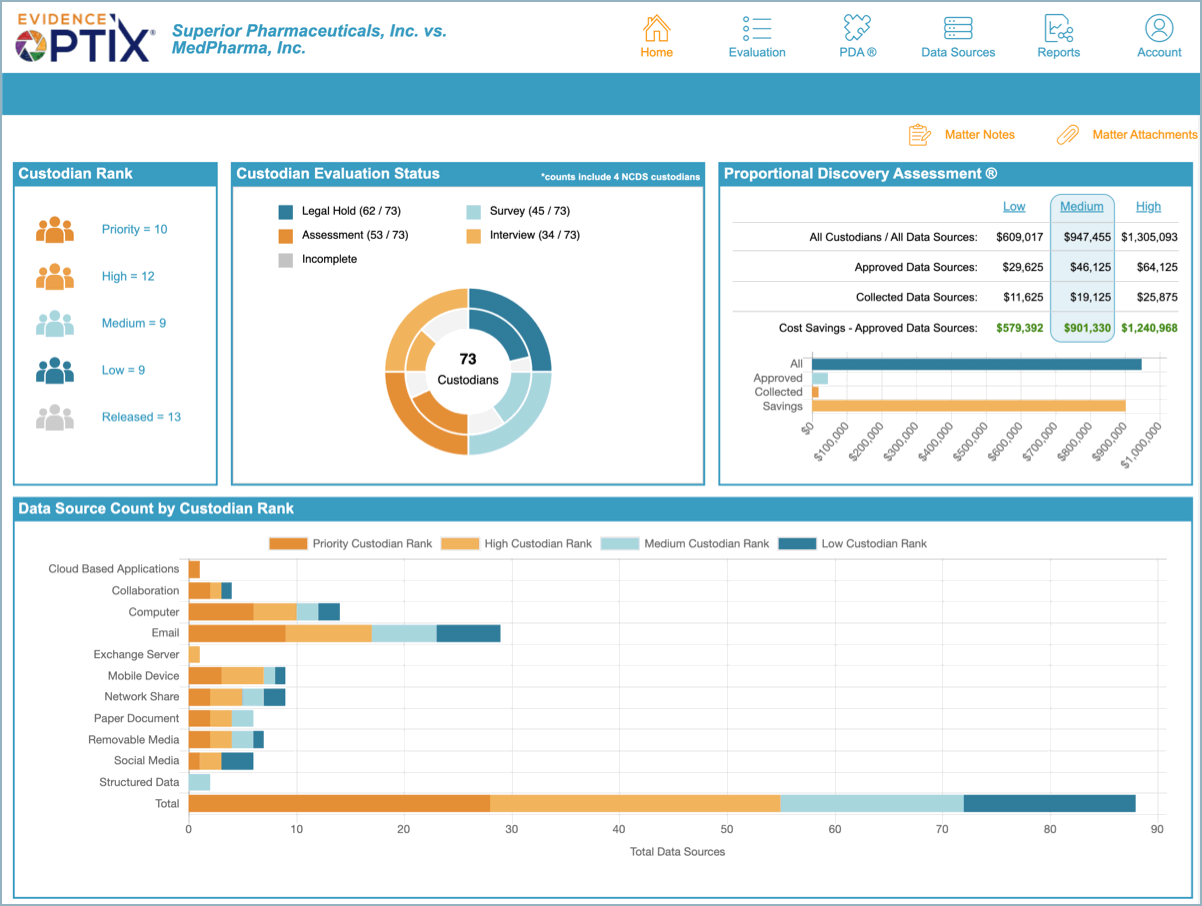
Task: Click the High = 12 custodian group icon
Action: pyautogui.click(x=55, y=277)
